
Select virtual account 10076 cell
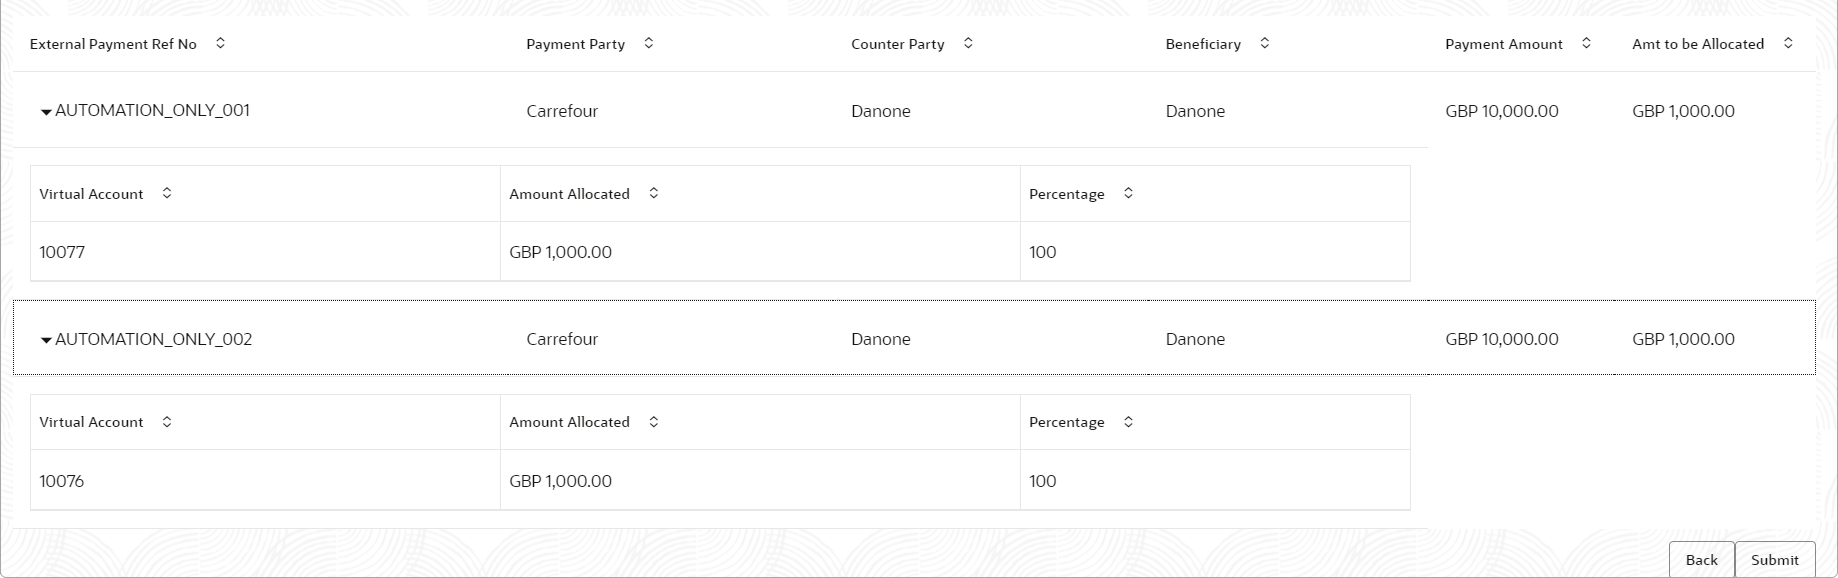coord(62,481)
